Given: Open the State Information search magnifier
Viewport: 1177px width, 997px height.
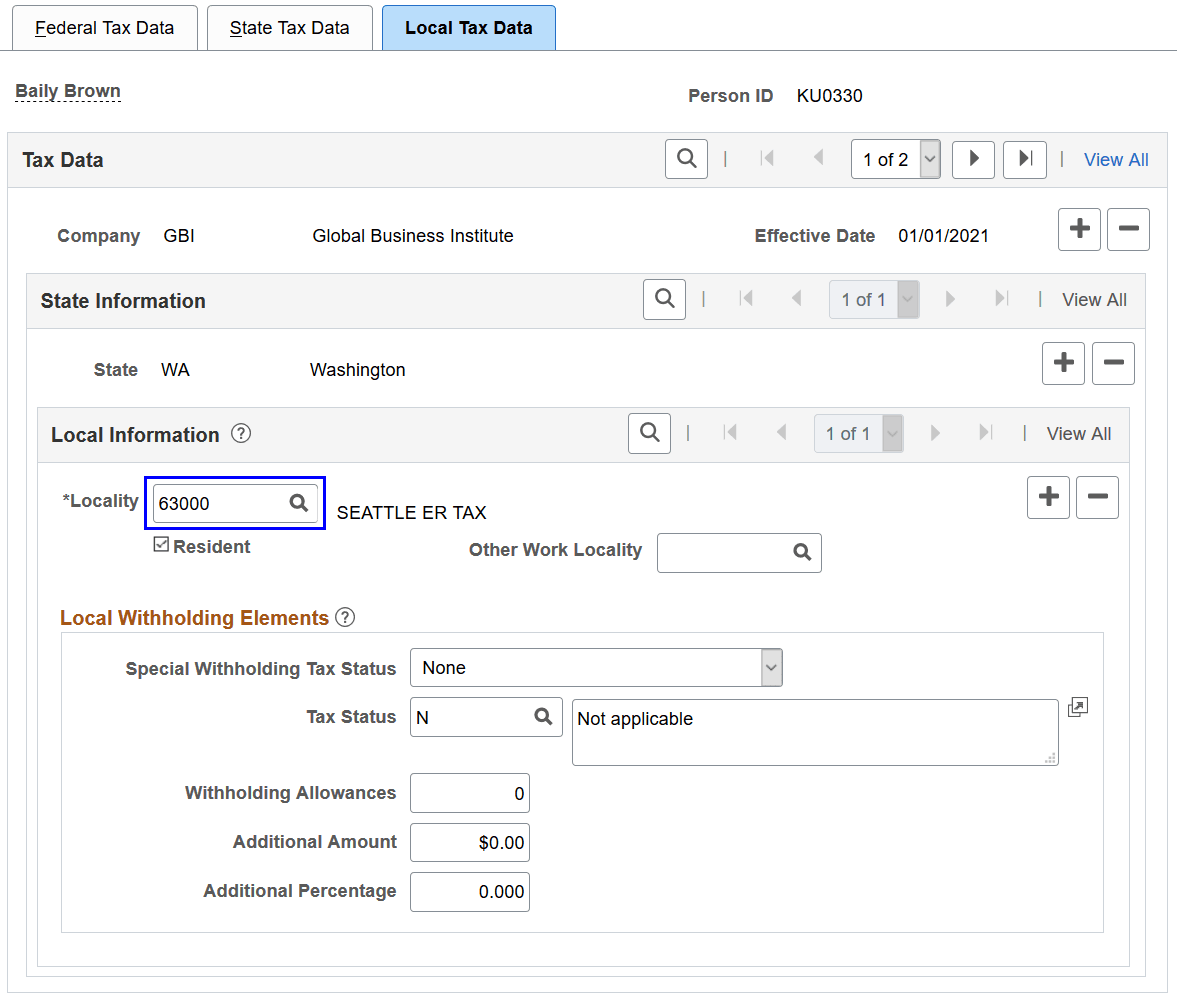Looking at the screenshot, I should [664, 299].
